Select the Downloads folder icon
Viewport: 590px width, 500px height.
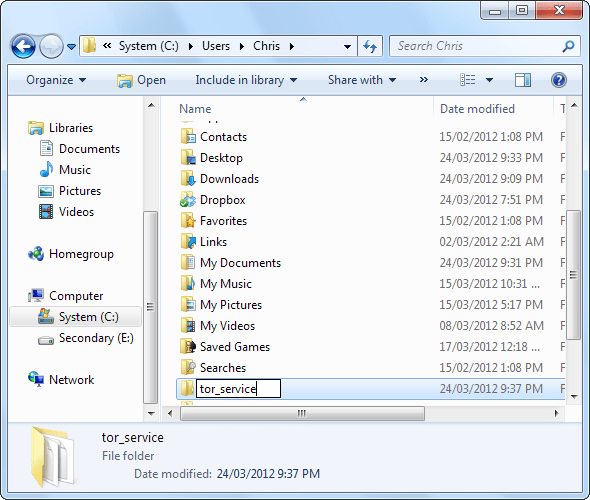pos(188,179)
